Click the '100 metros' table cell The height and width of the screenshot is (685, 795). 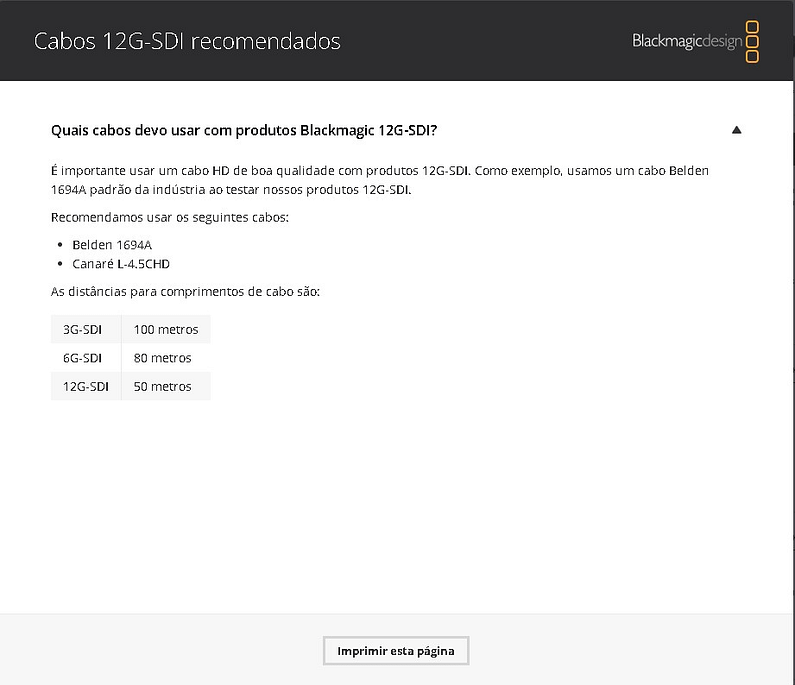tap(166, 329)
